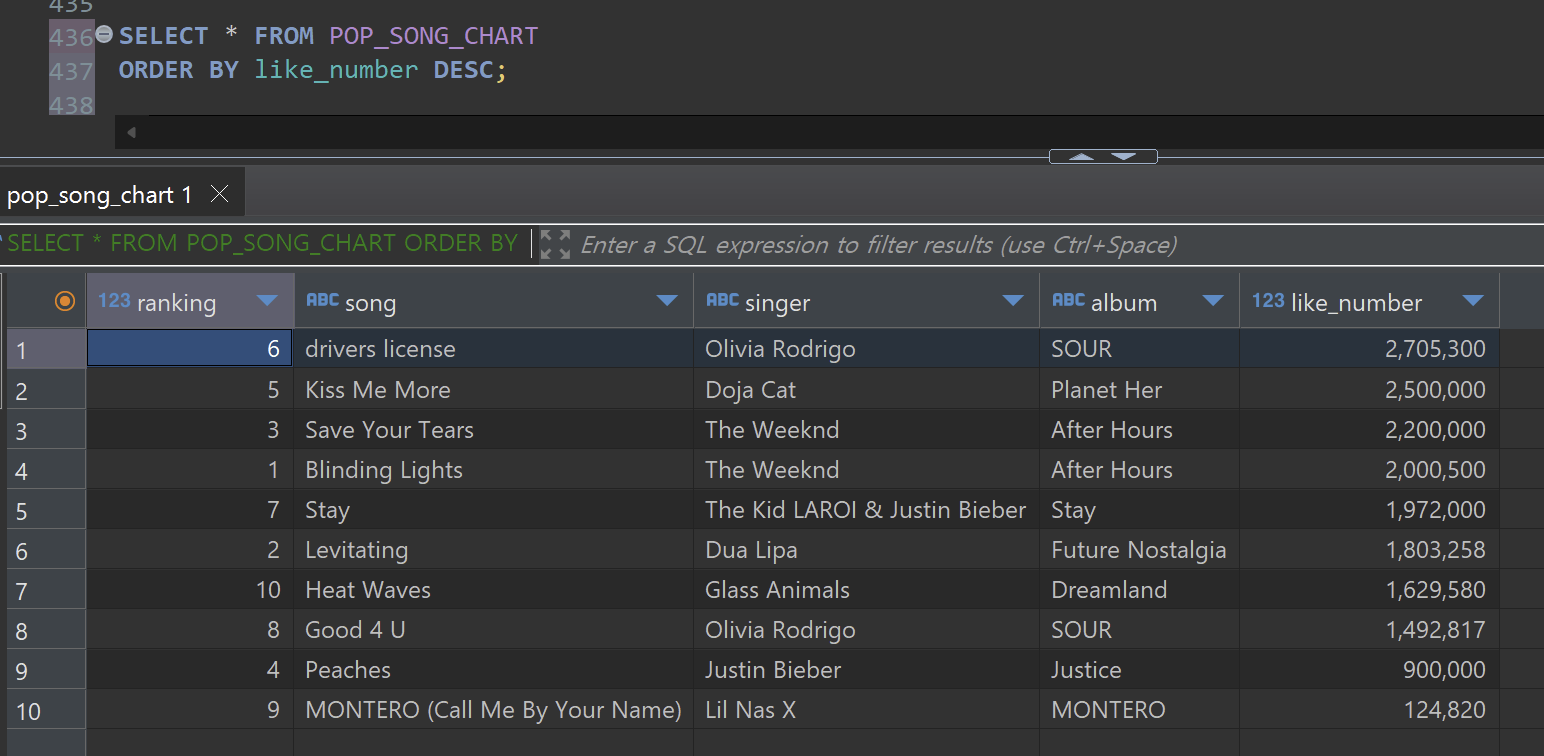This screenshot has width=1544, height=756.
Task: Click the 'Justin Bieber' singer cell in Peaches row
Action: tap(866, 669)
